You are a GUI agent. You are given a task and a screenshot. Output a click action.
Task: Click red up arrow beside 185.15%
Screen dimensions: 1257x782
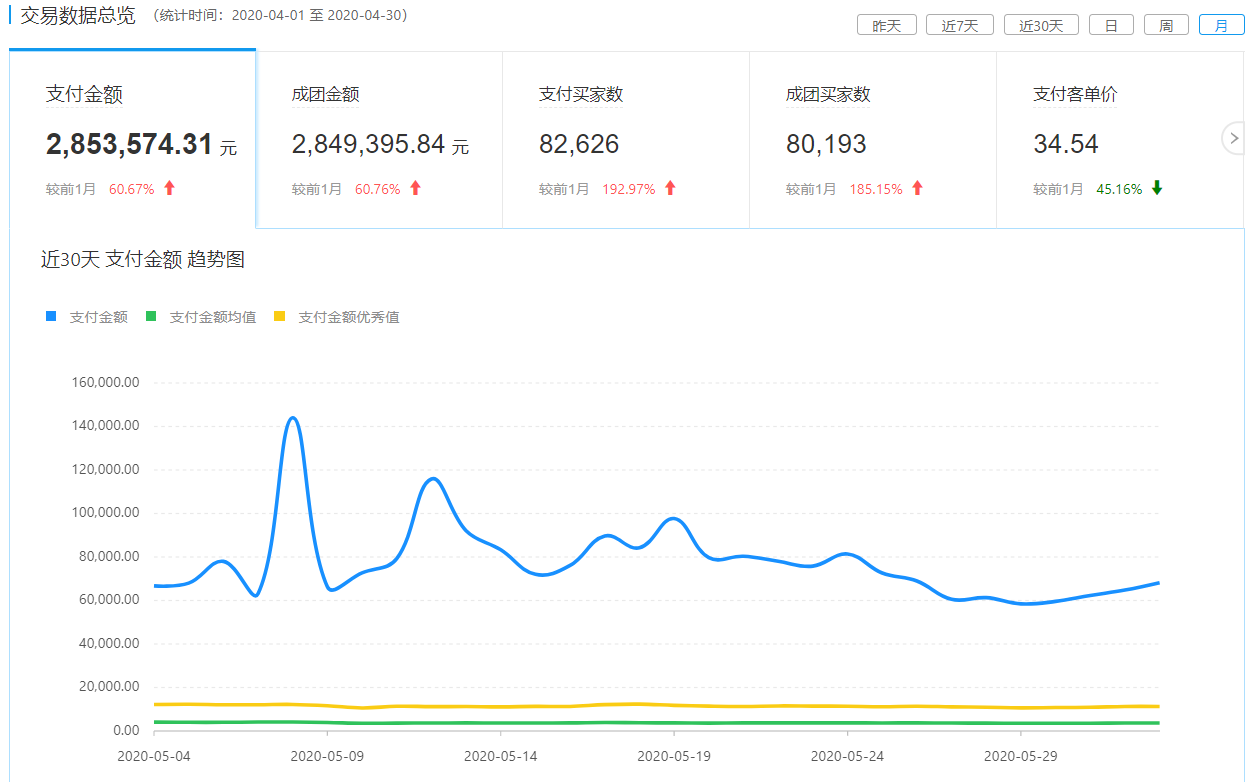(x=917, y=188)
